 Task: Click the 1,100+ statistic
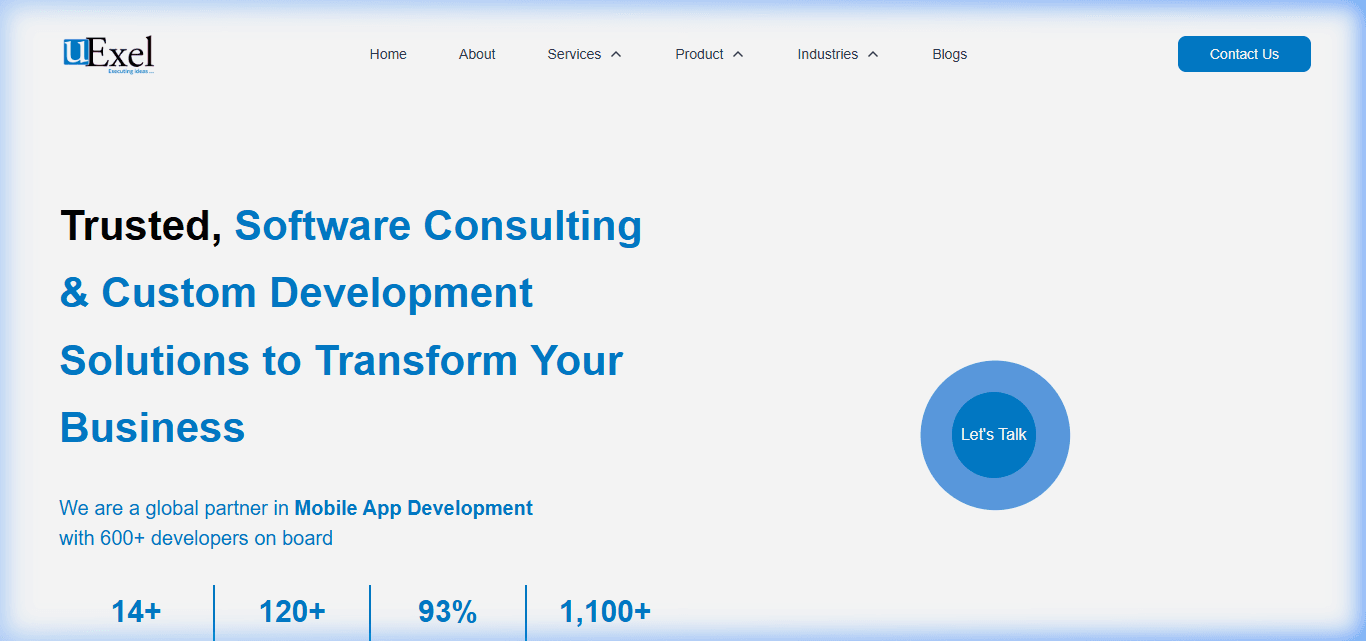pyautogui.click(x=605, y=611)
